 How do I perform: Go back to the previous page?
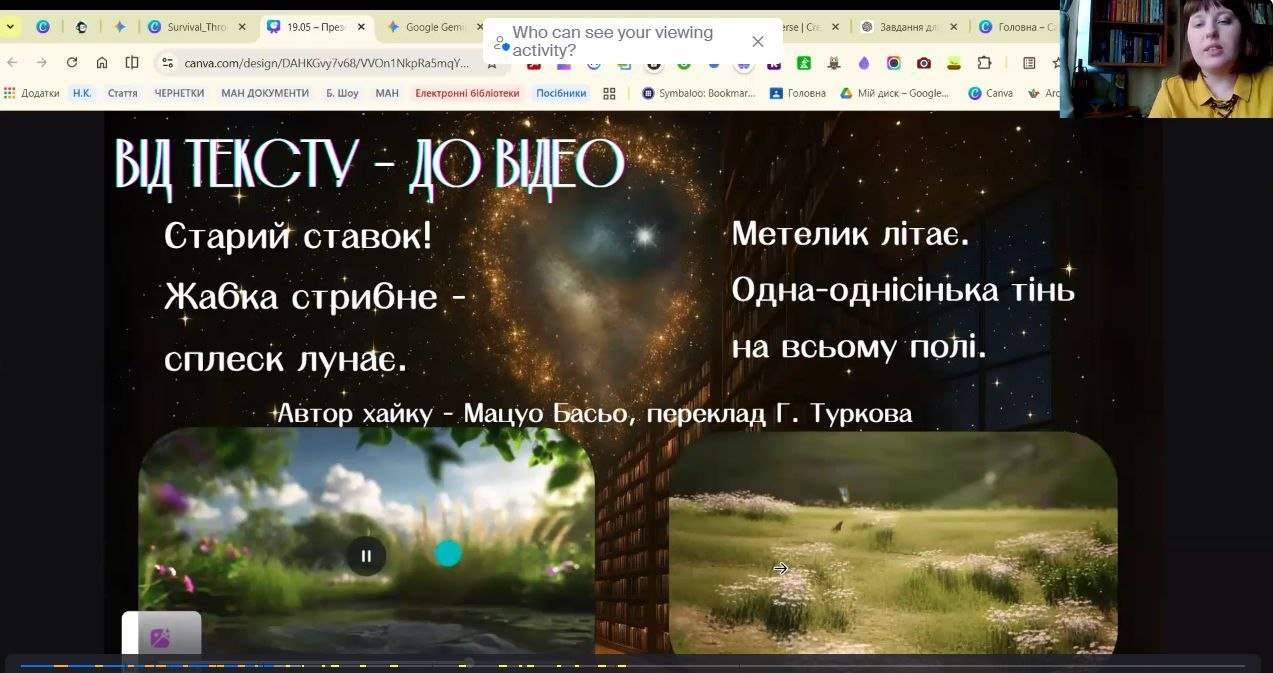13,62
